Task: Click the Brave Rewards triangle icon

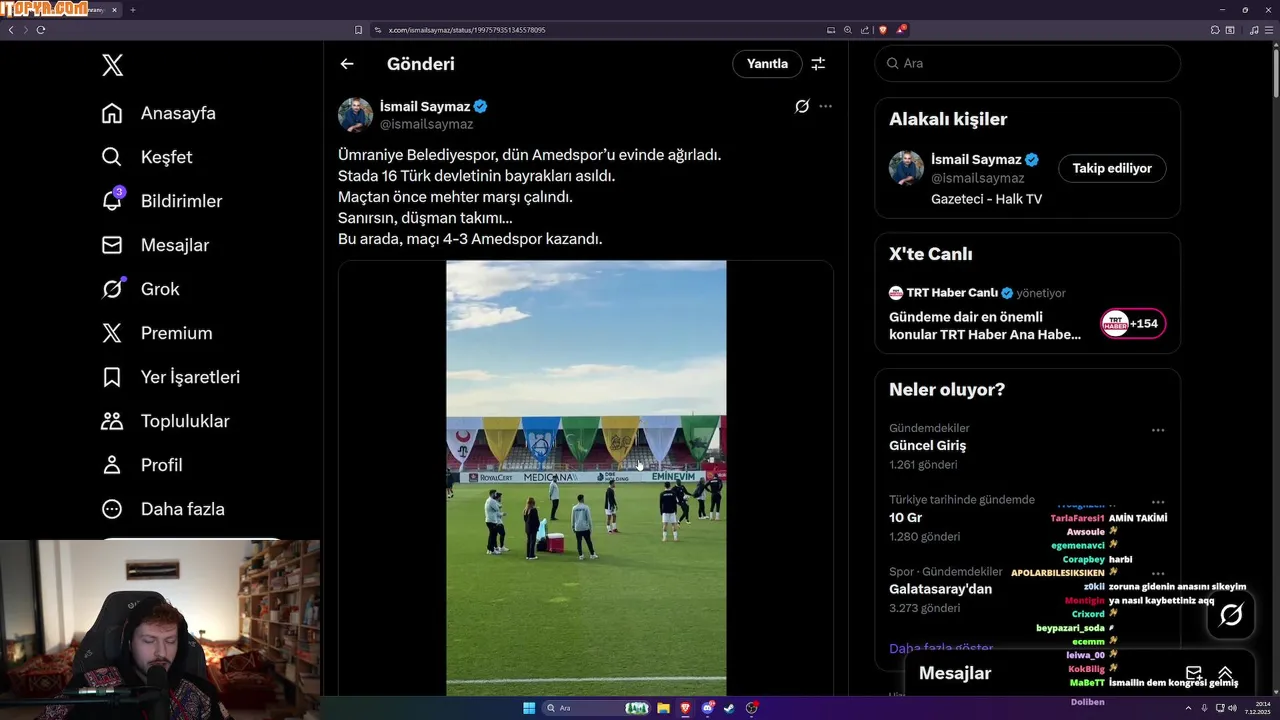Action: [x=900, y=30]
